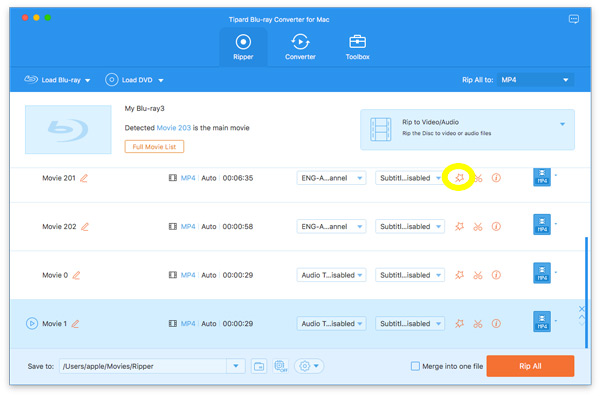
Task: Open the audio track dropdown for Movie 201
Action: 331,178
